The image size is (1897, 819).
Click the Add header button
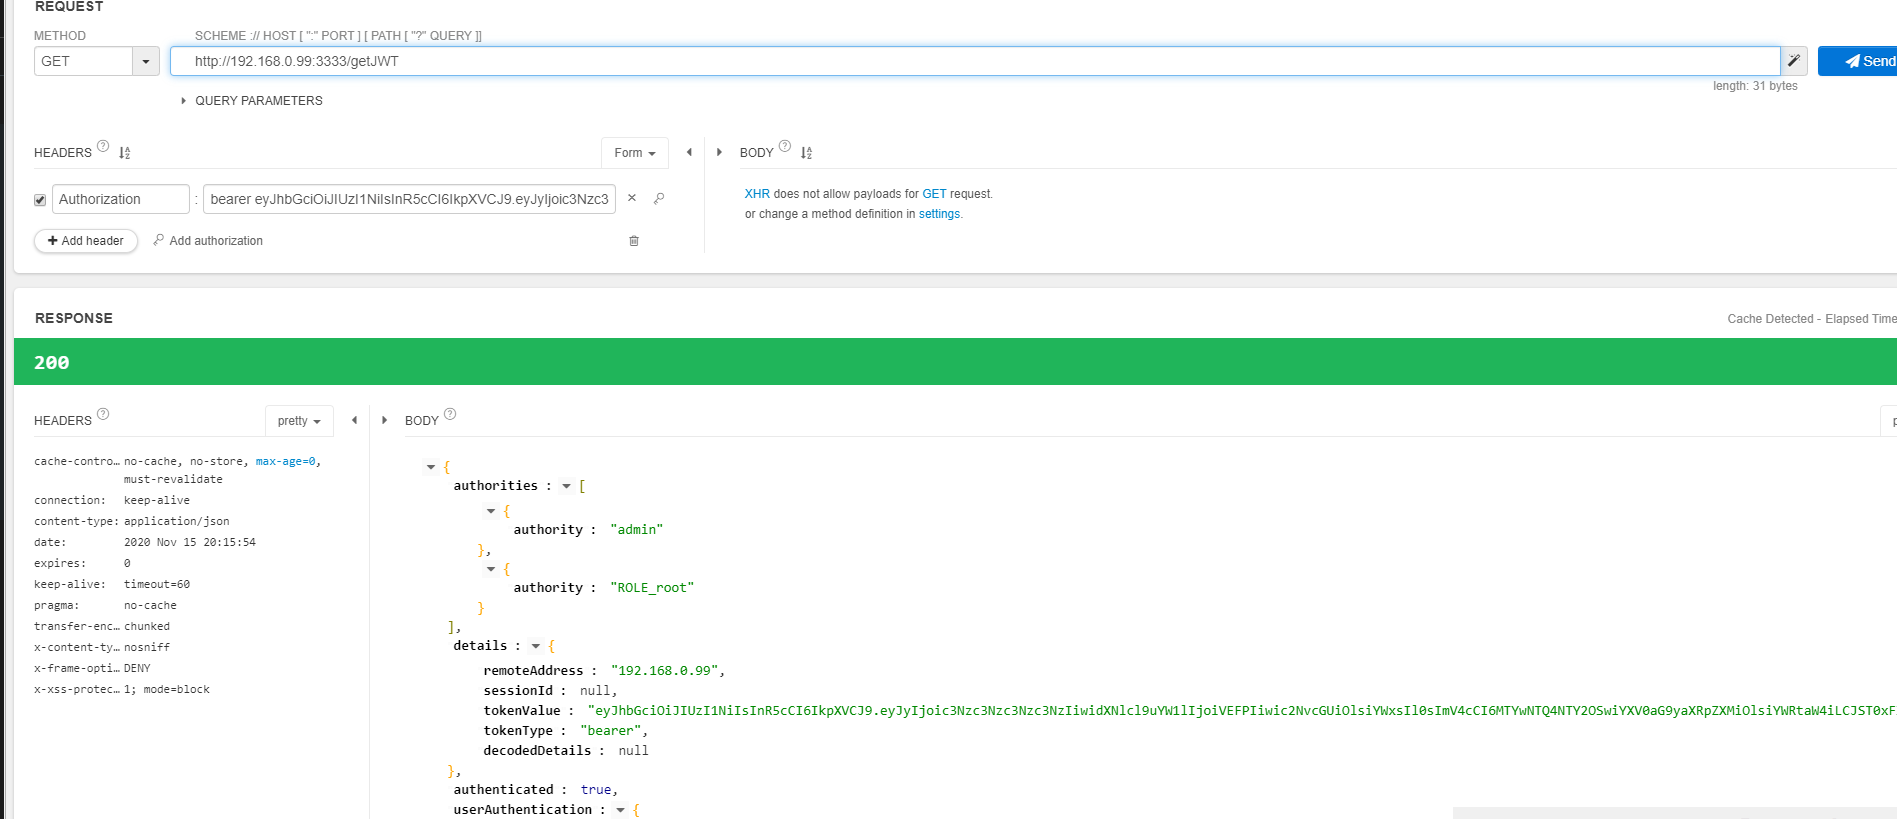(86, 241)
